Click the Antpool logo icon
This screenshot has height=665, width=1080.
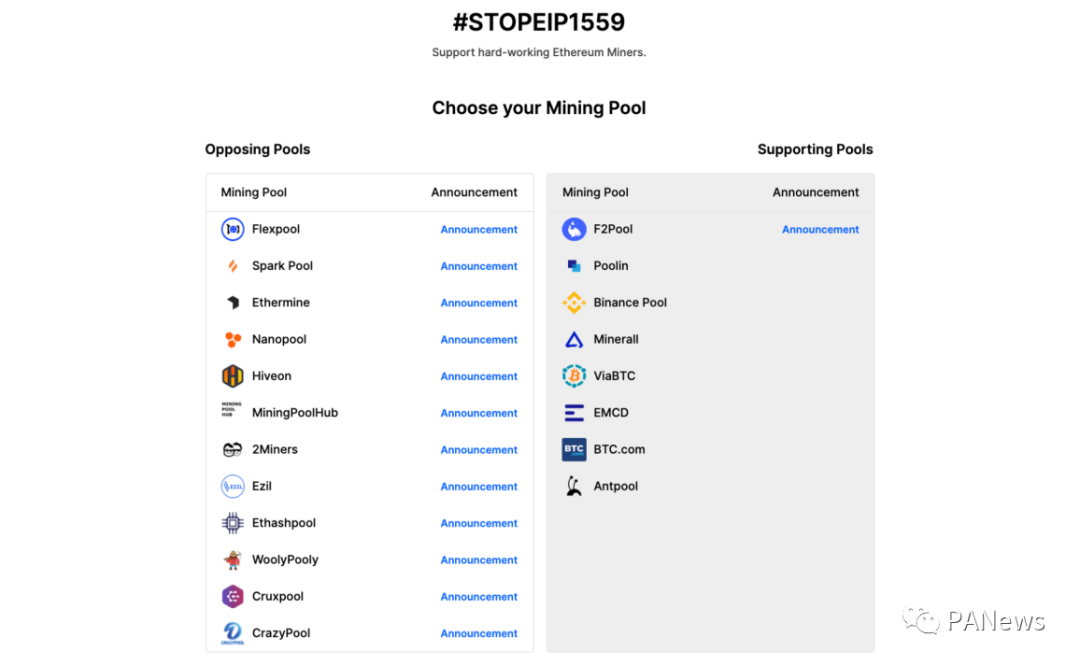[574, 486]
